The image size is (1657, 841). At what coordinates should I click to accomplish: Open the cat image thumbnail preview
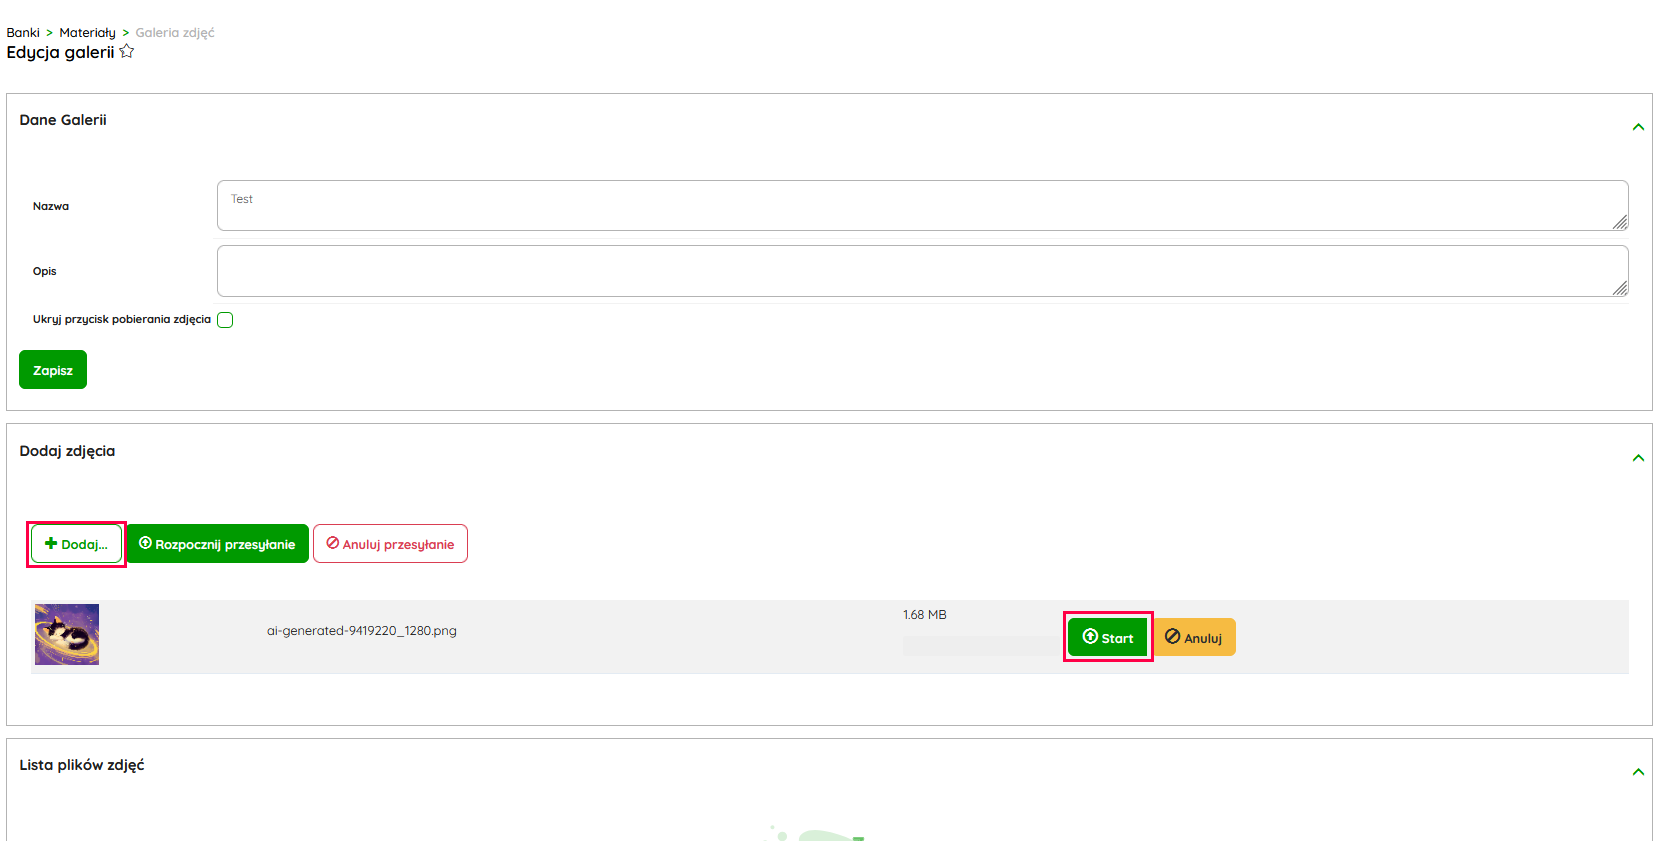67,634
